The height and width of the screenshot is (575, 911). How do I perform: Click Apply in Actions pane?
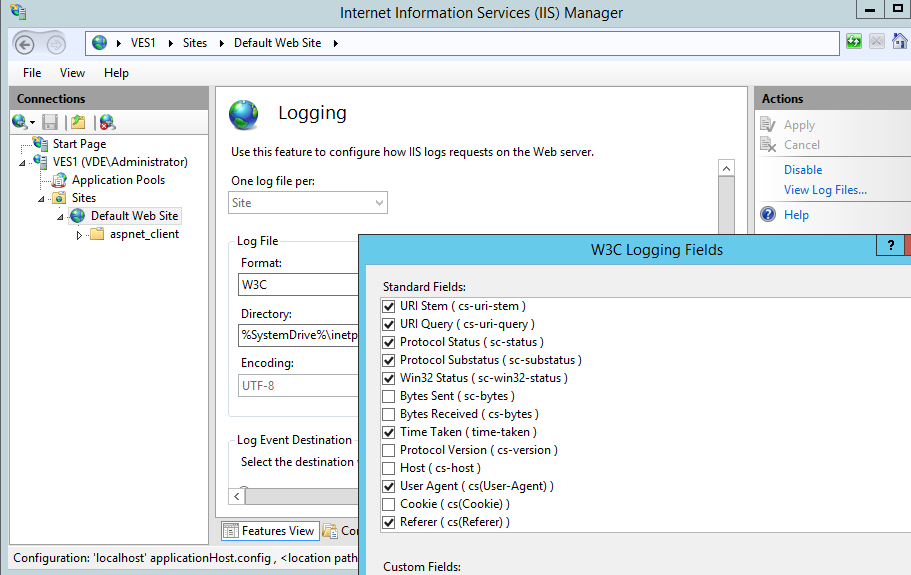click(799, 125)
